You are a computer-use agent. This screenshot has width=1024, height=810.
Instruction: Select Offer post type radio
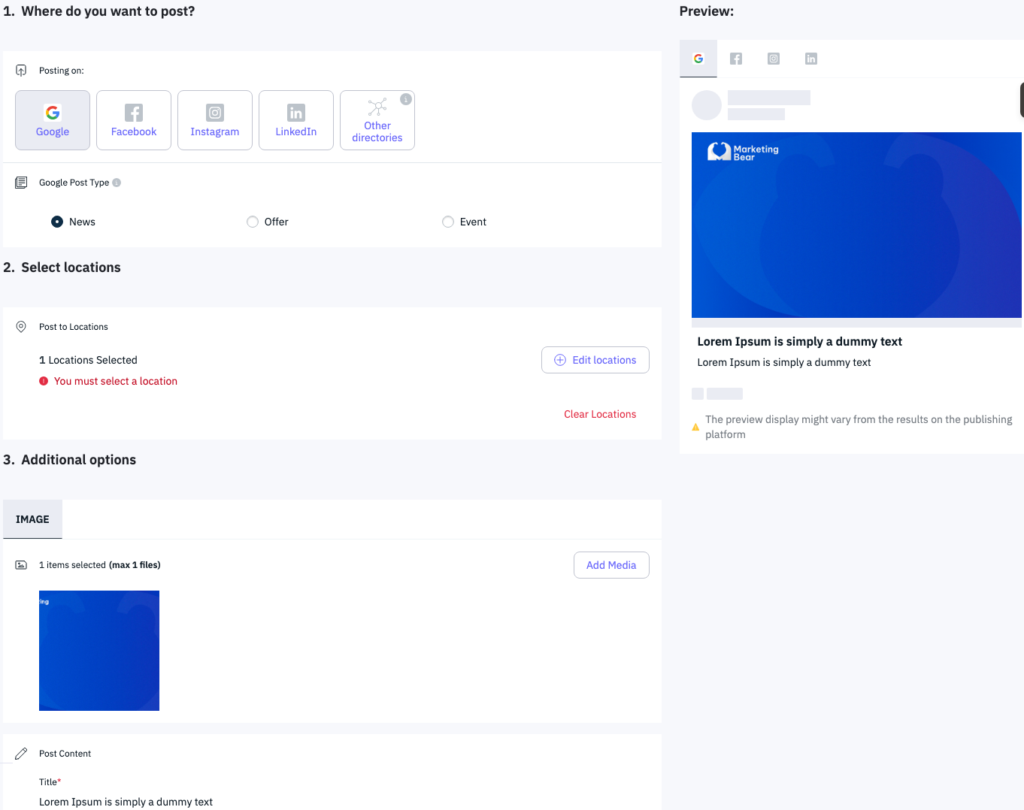click(x=252, y=222)
